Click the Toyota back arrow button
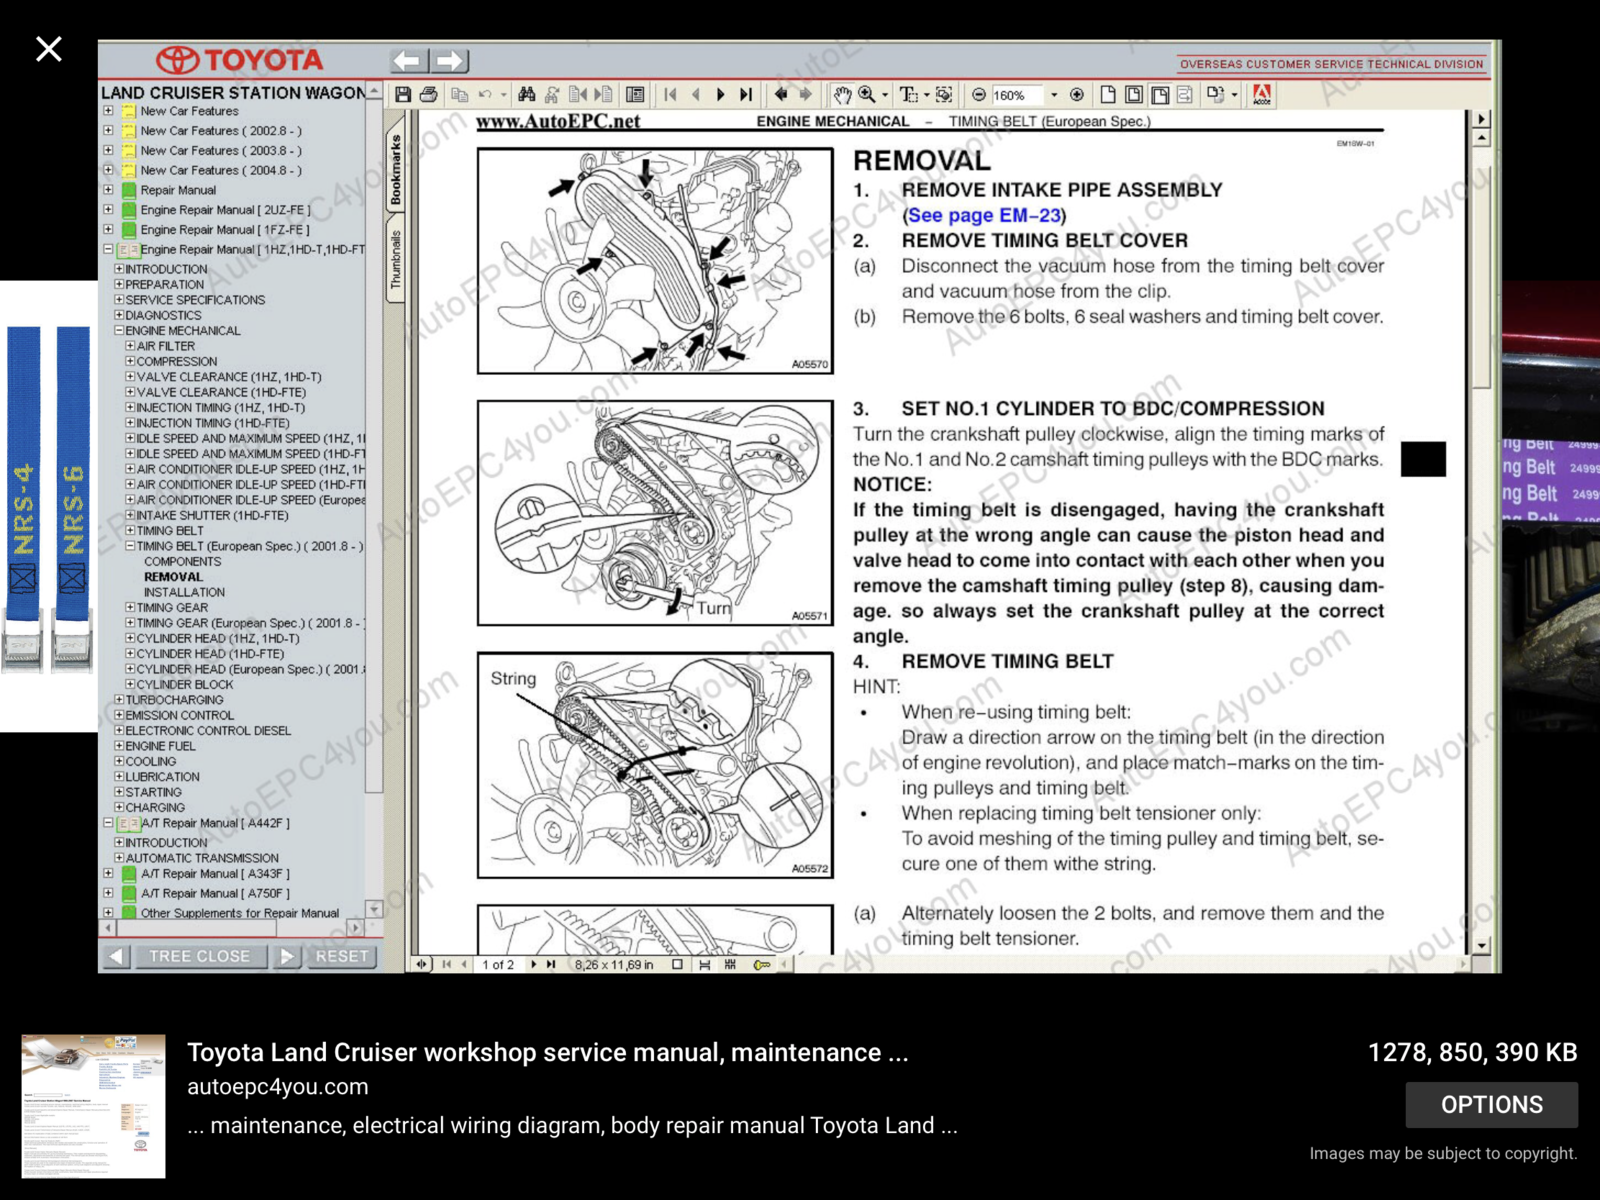The image size is (1600, 1200). [408, 61]
